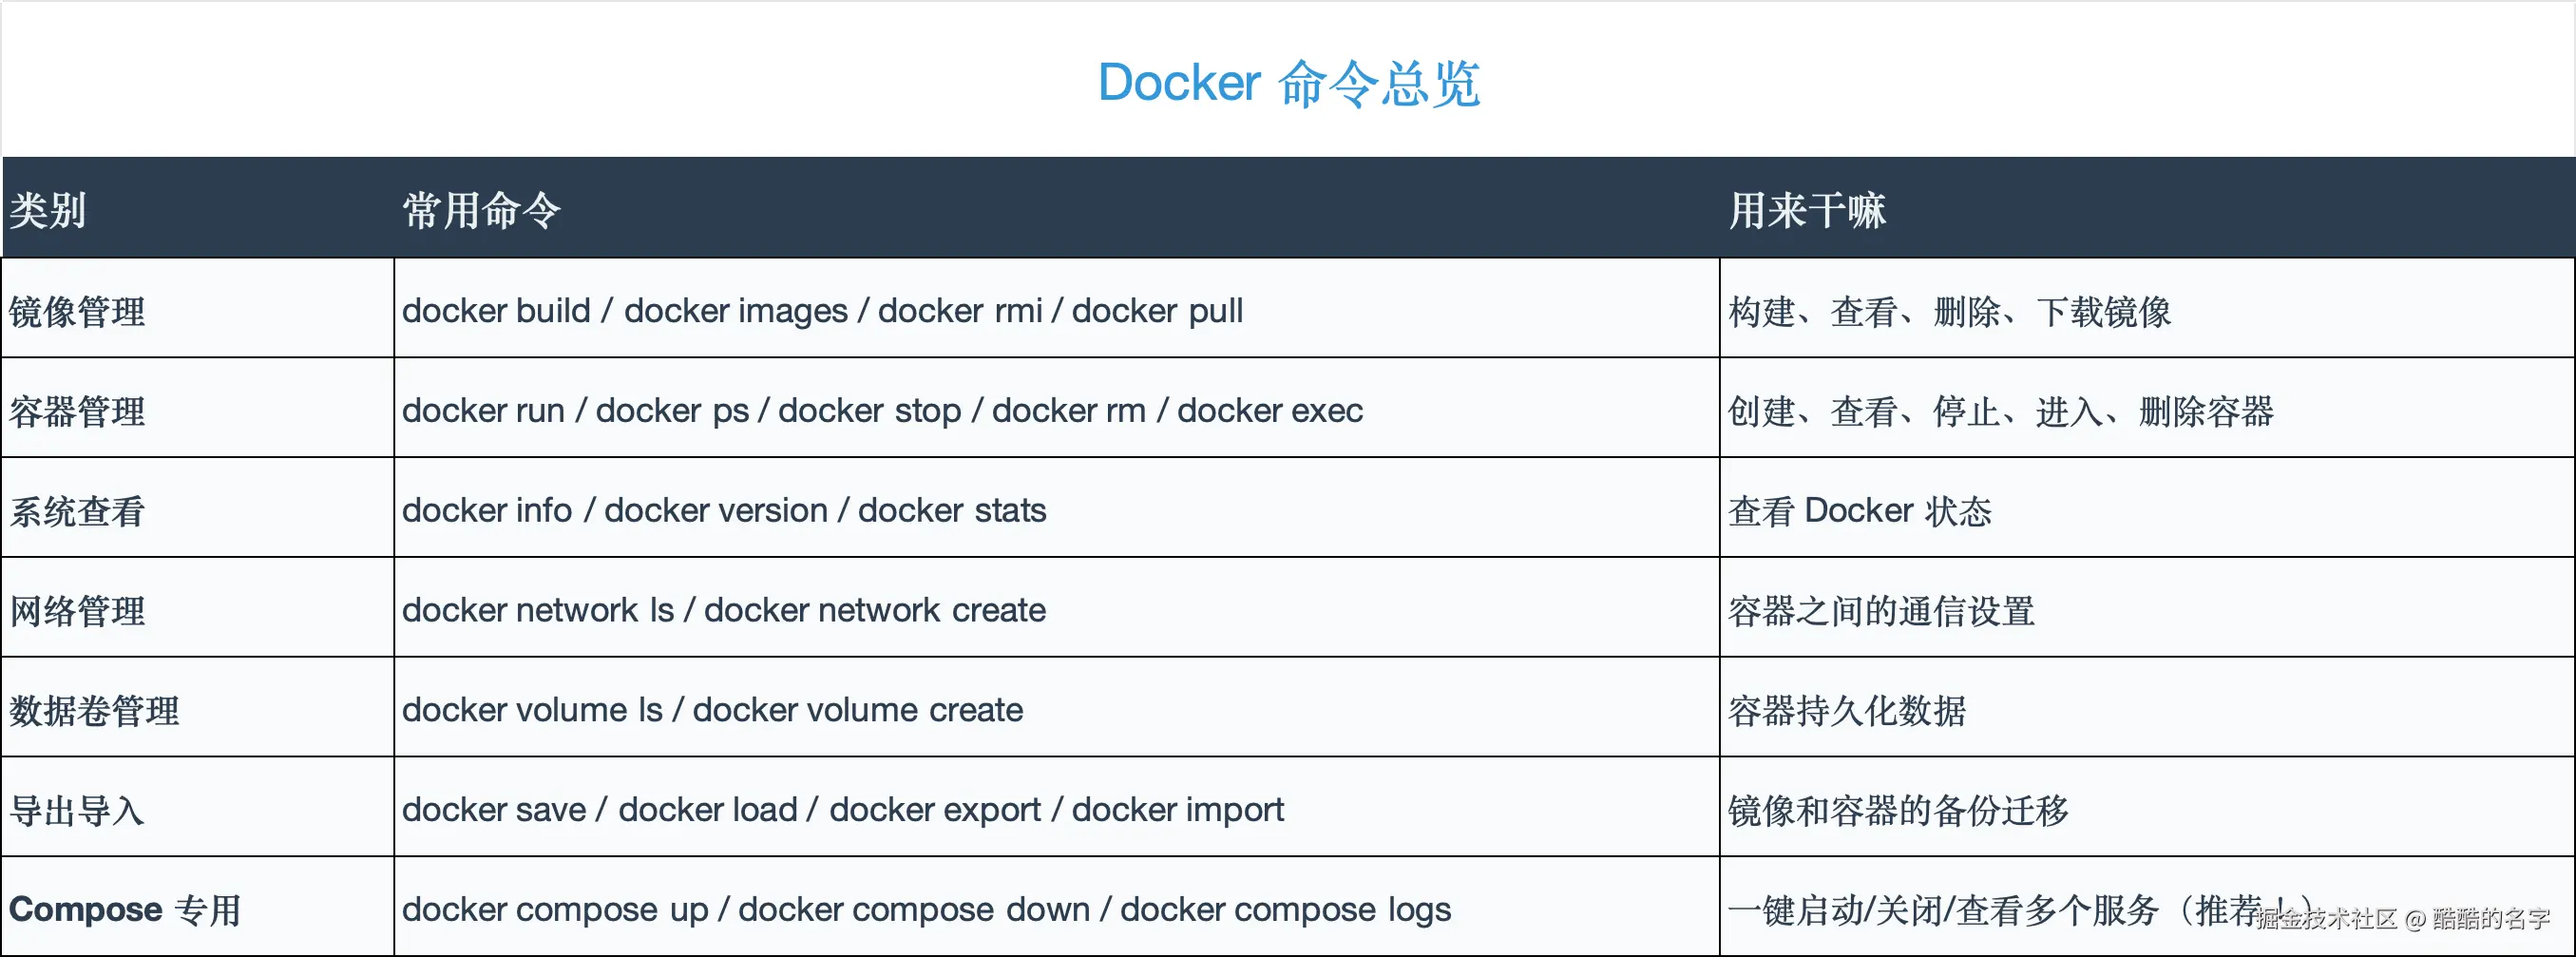Select the "容器管理" category cell

[x=78, y=411]
